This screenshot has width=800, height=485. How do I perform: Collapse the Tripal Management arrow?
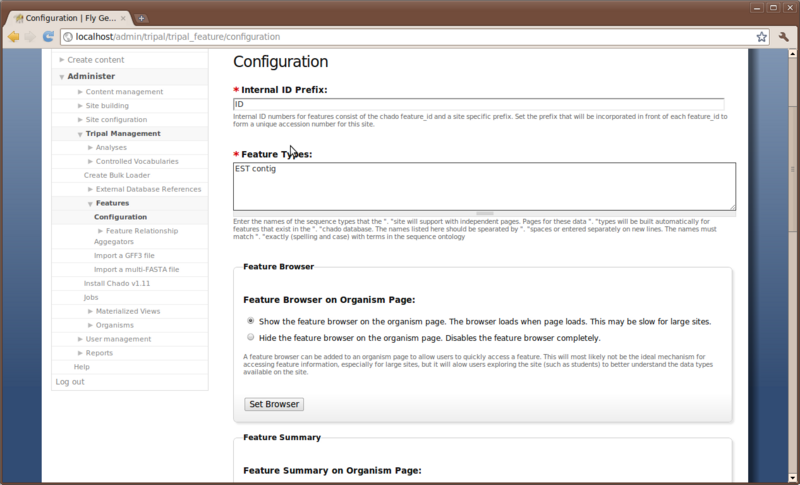click(80, 134)
